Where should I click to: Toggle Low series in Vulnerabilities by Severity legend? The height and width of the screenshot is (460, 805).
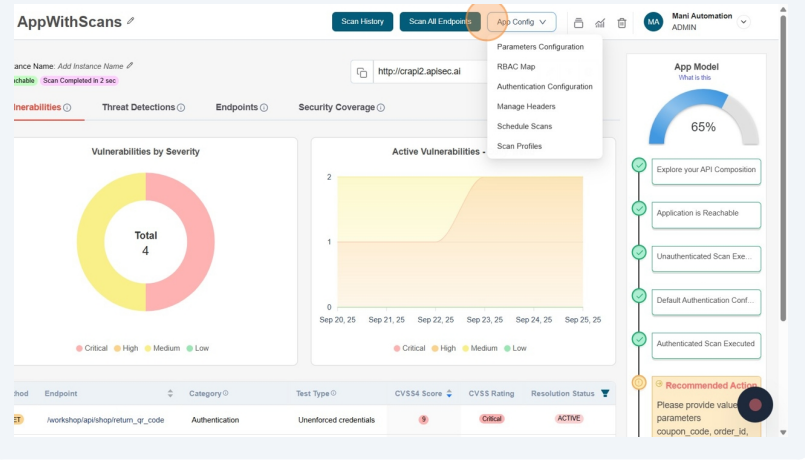click(196, 348)
